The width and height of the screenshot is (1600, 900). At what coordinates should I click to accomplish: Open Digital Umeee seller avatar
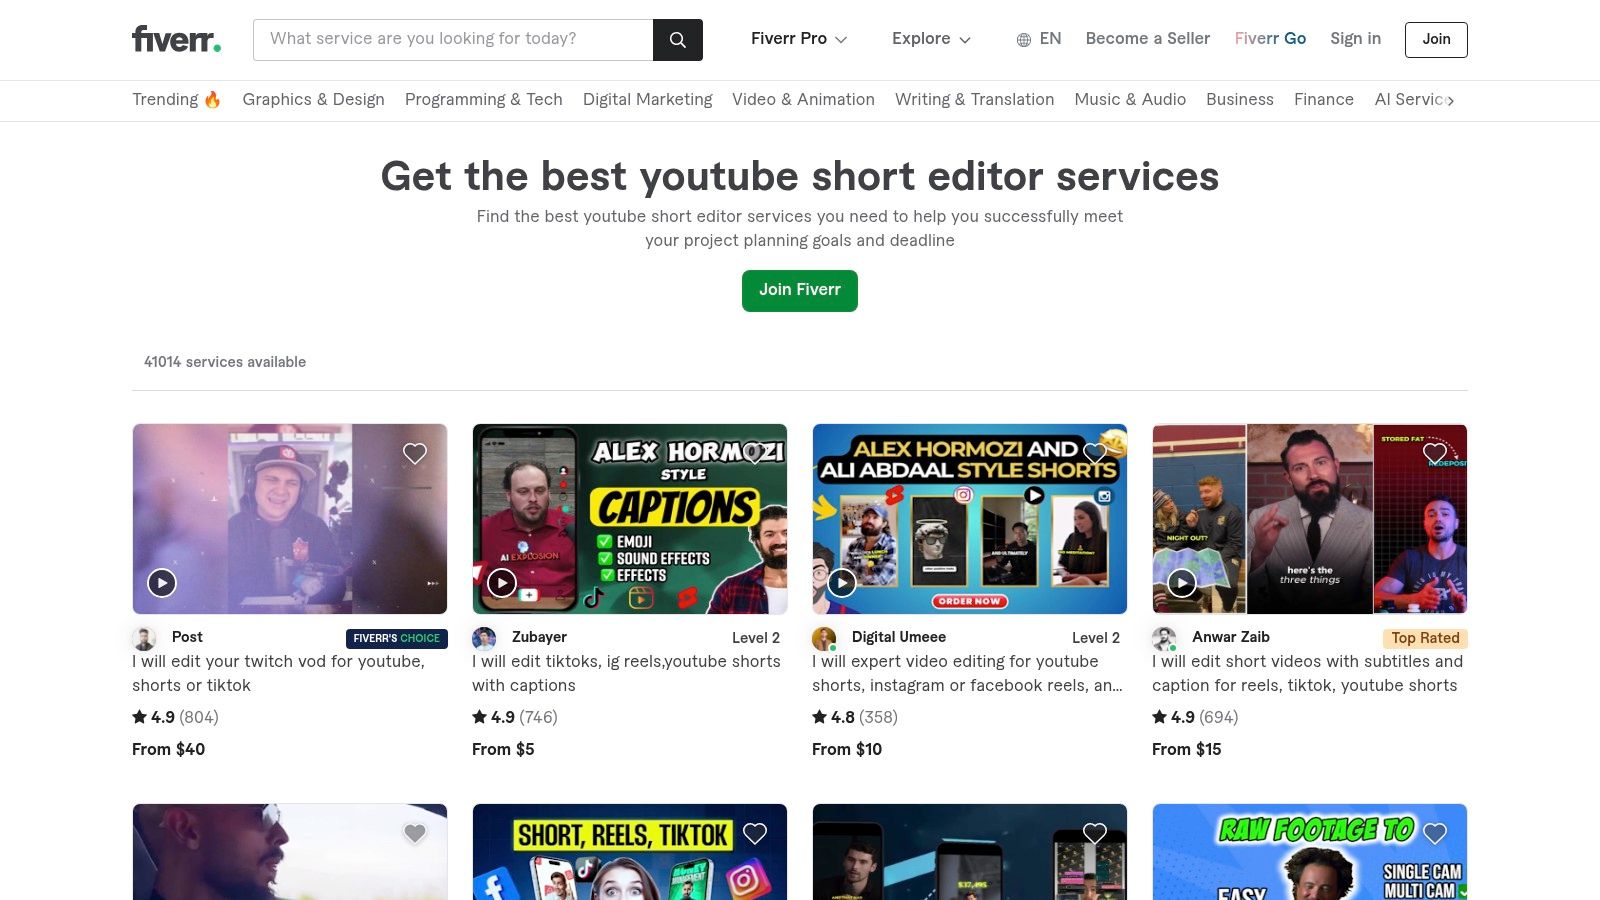point(824,638)
